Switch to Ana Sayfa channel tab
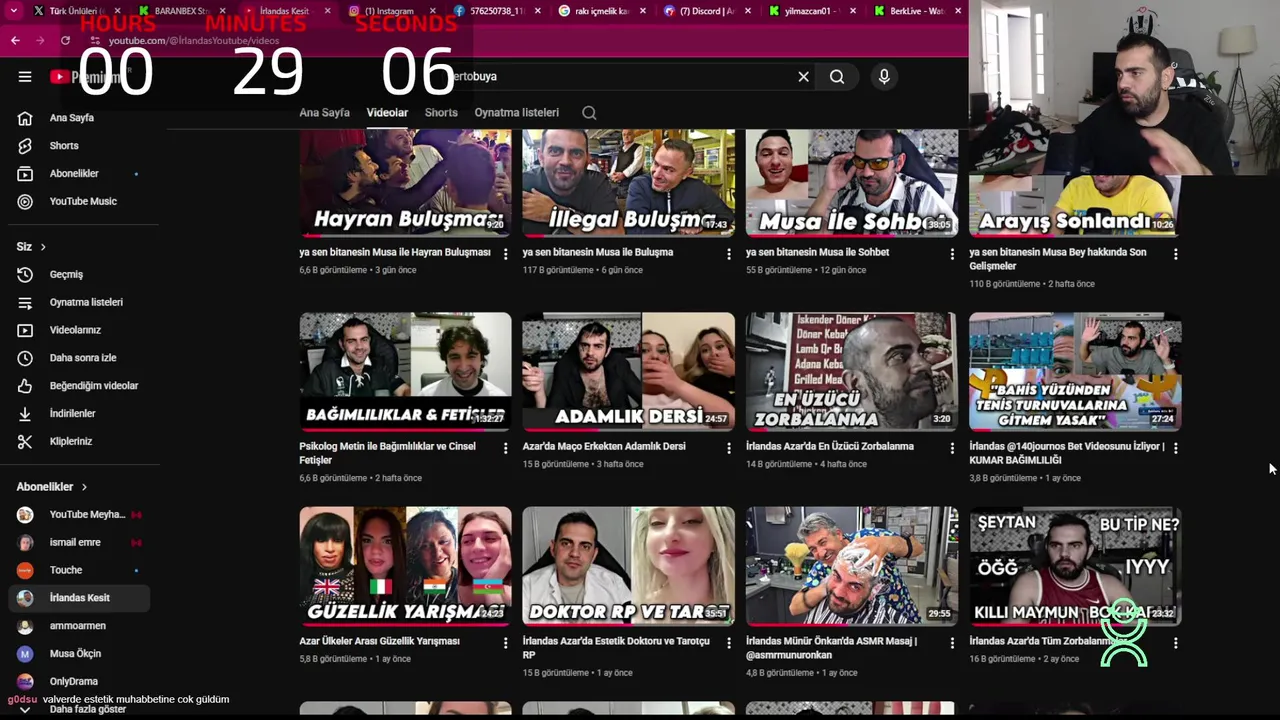 tap(324, 113)
